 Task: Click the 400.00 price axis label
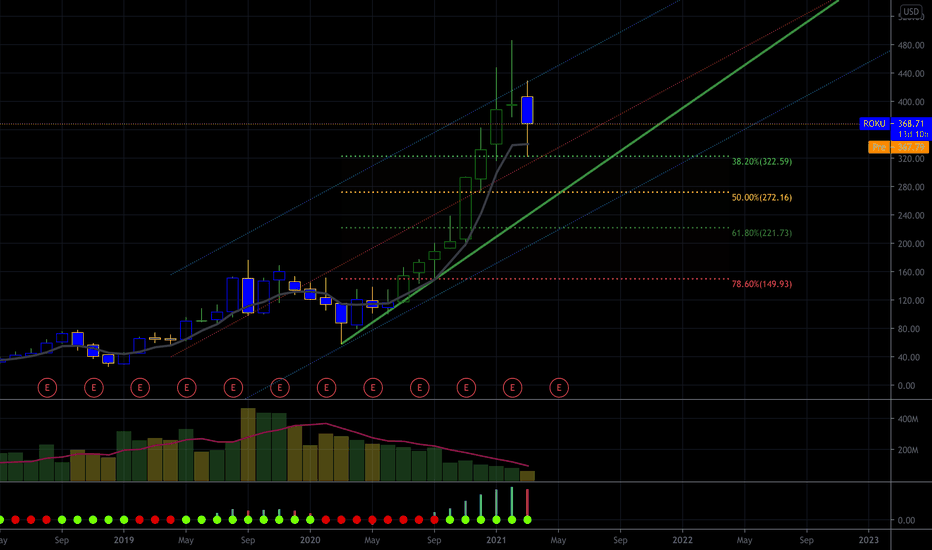[911, 102]
